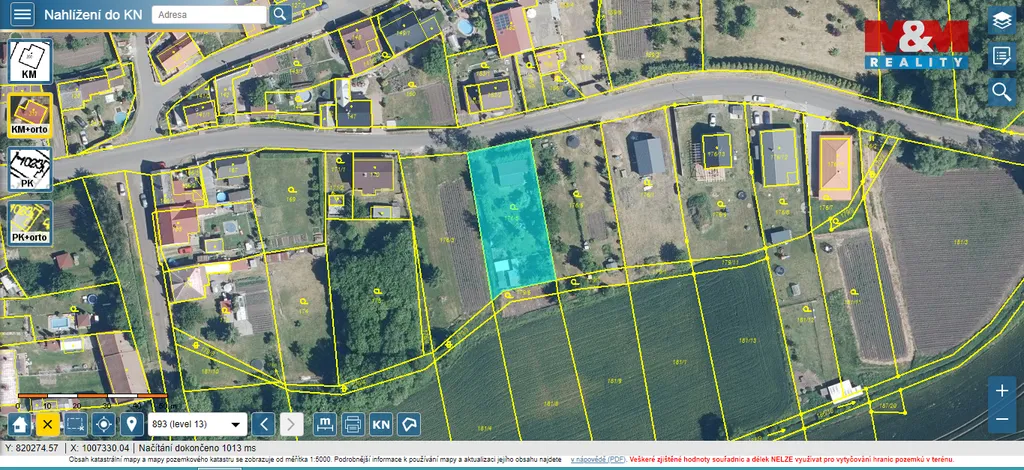Zoom out with the minus button
The image size is (1024, 470).
pos(1002,418)
